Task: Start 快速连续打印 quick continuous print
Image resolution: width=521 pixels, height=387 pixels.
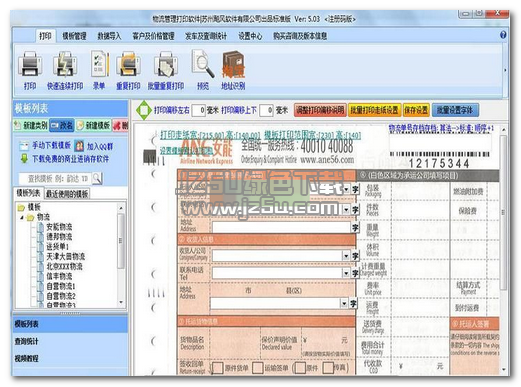Action: click(x=65, y=64)
